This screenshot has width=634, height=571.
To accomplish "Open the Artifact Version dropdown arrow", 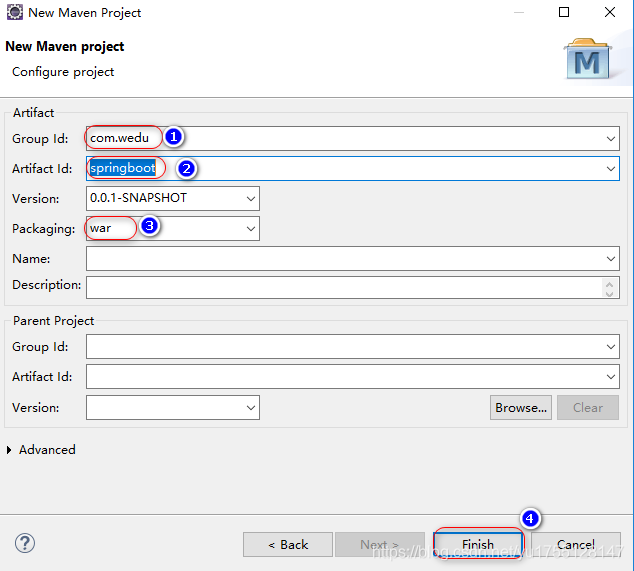I will point(251,199).
